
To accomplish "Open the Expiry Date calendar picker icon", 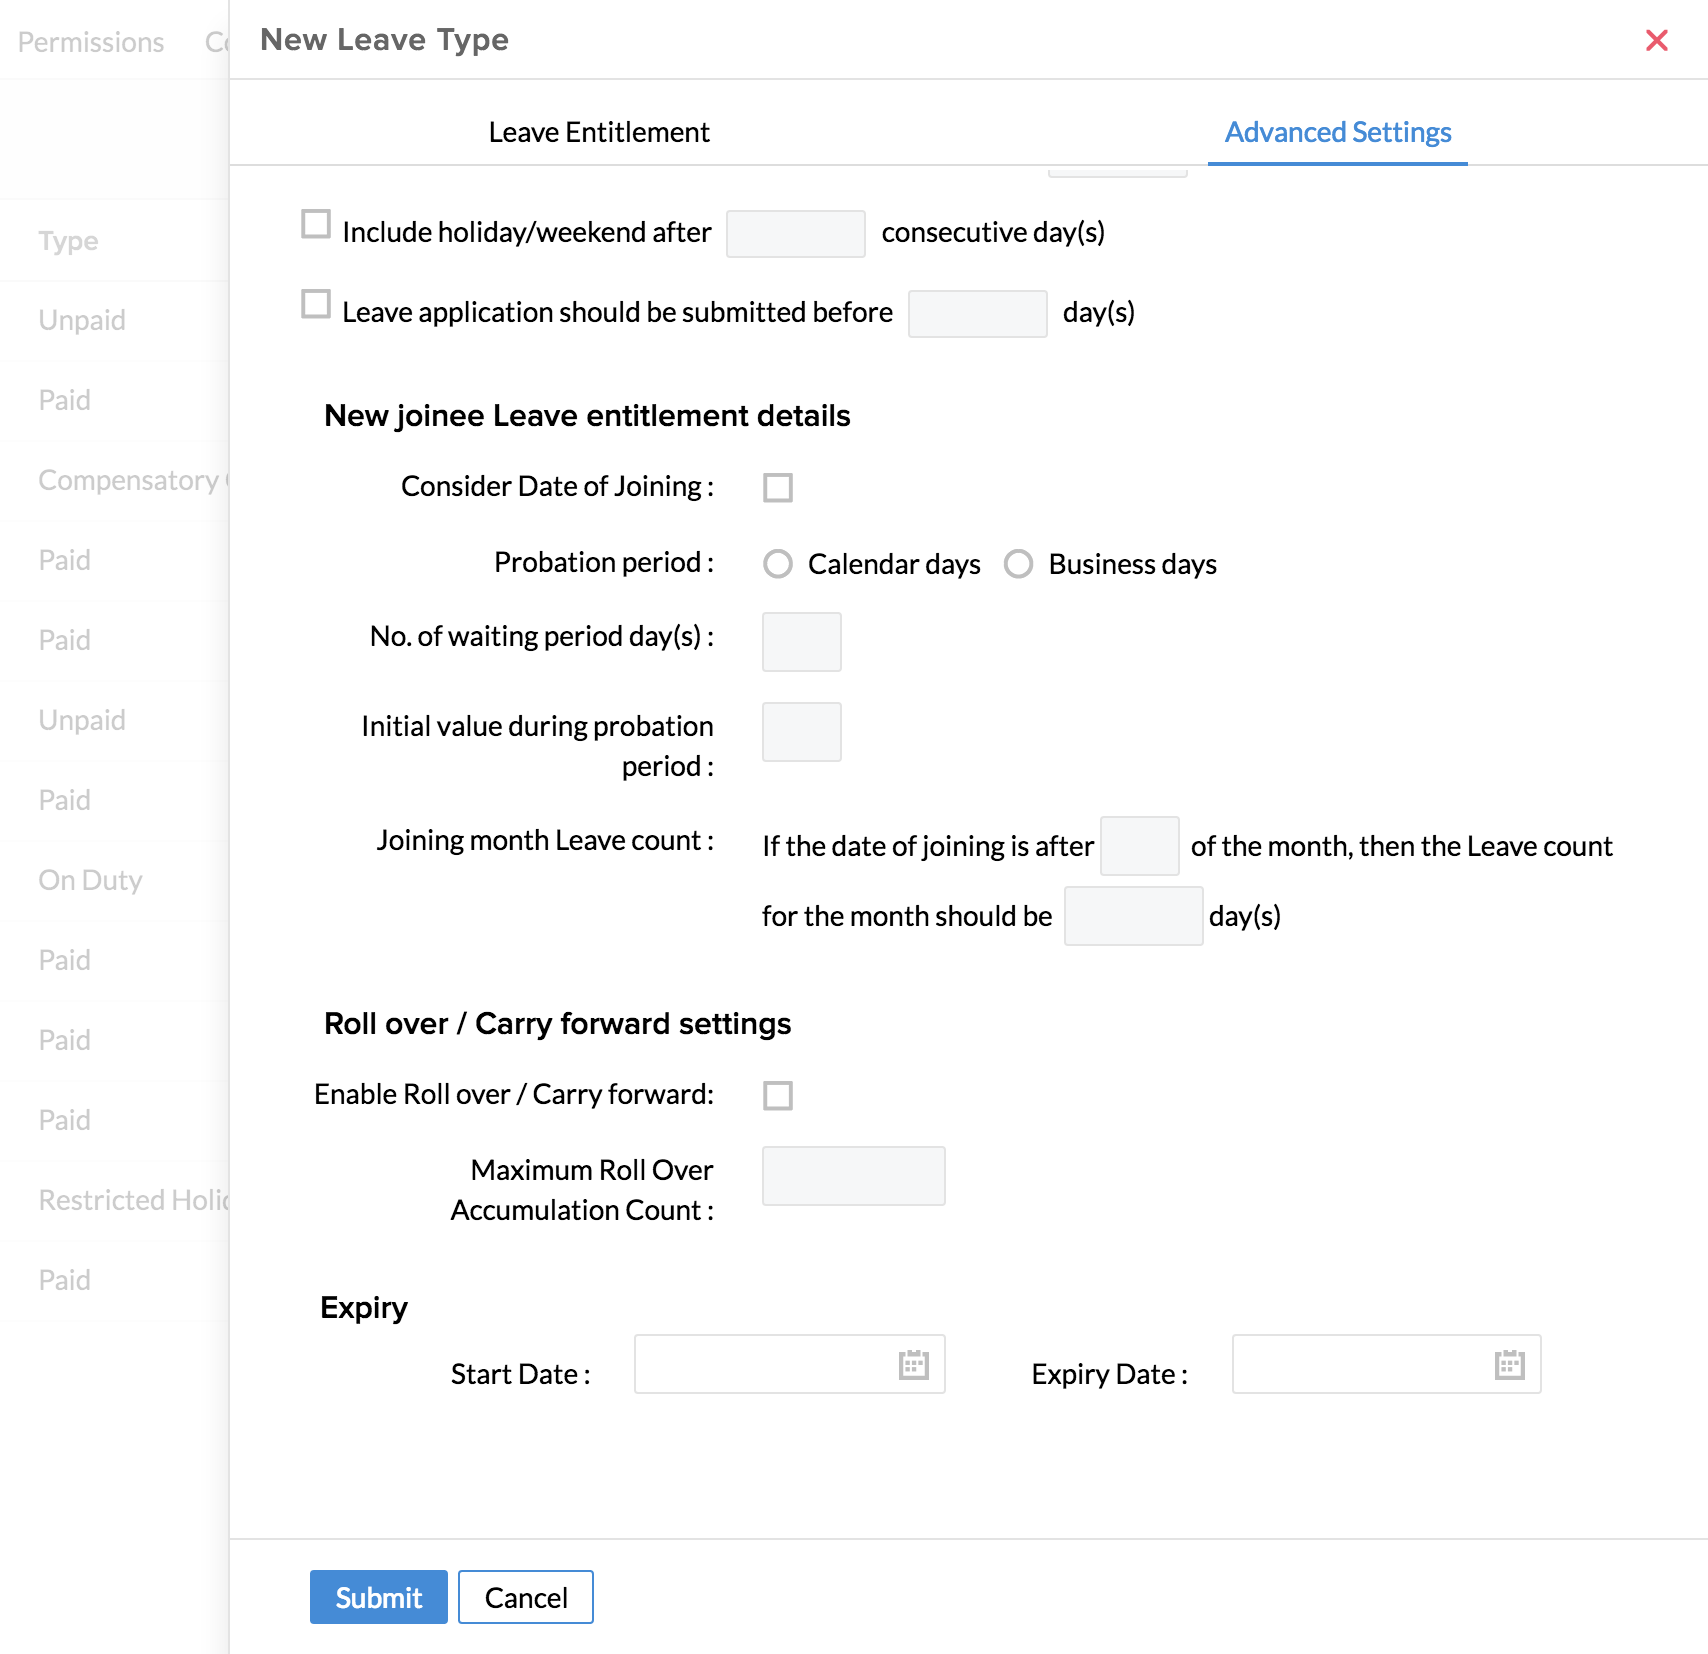I will point(1509,1365).
